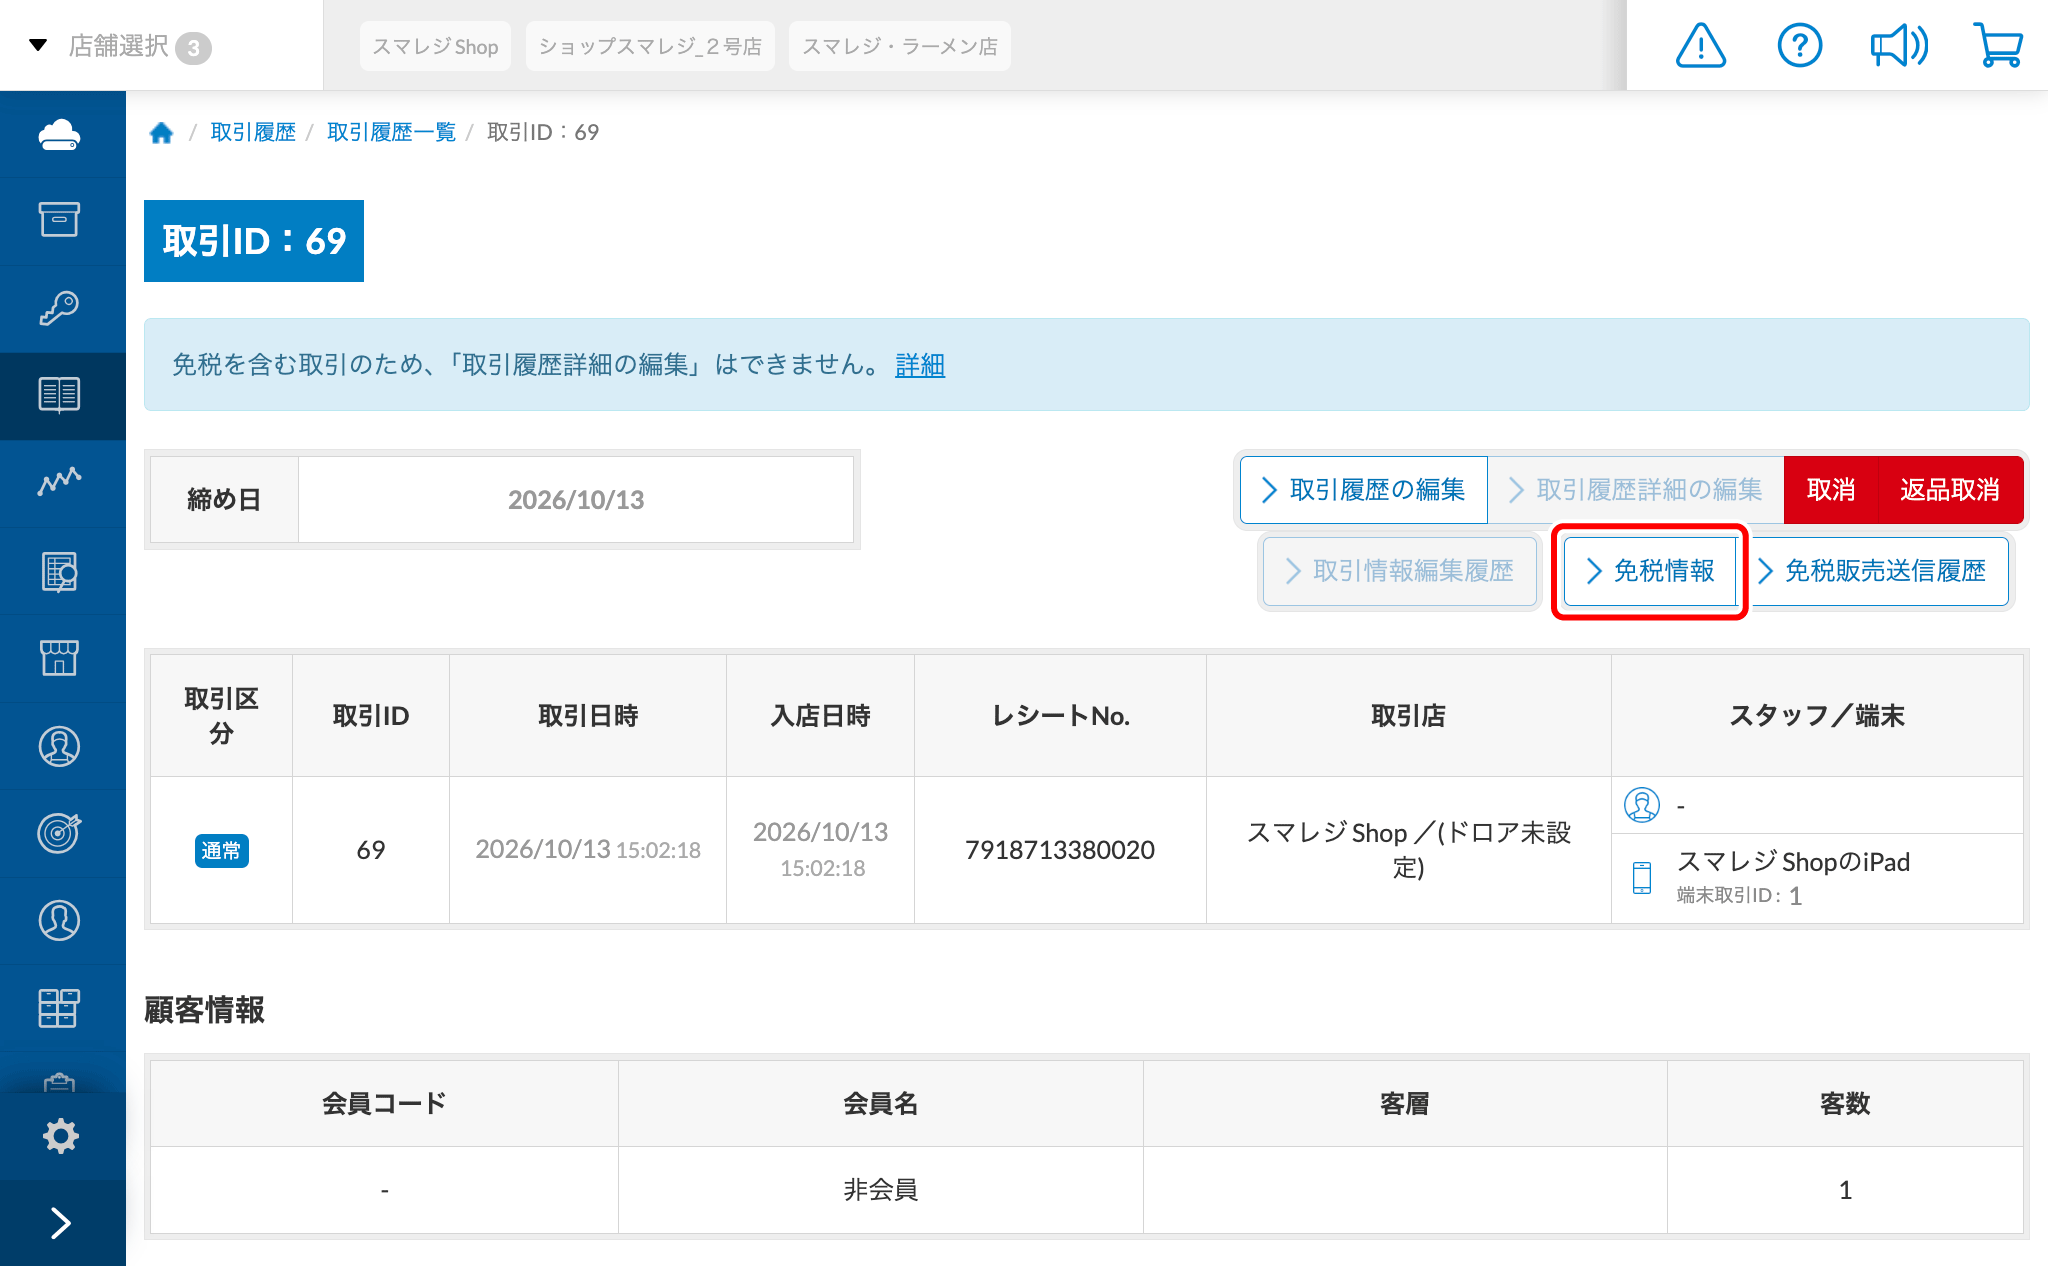Image resolution: width=2048 pixels, height=1266 pixels.
Task: Select the スマレジ Shop store chip
Action: click(435, 46)
